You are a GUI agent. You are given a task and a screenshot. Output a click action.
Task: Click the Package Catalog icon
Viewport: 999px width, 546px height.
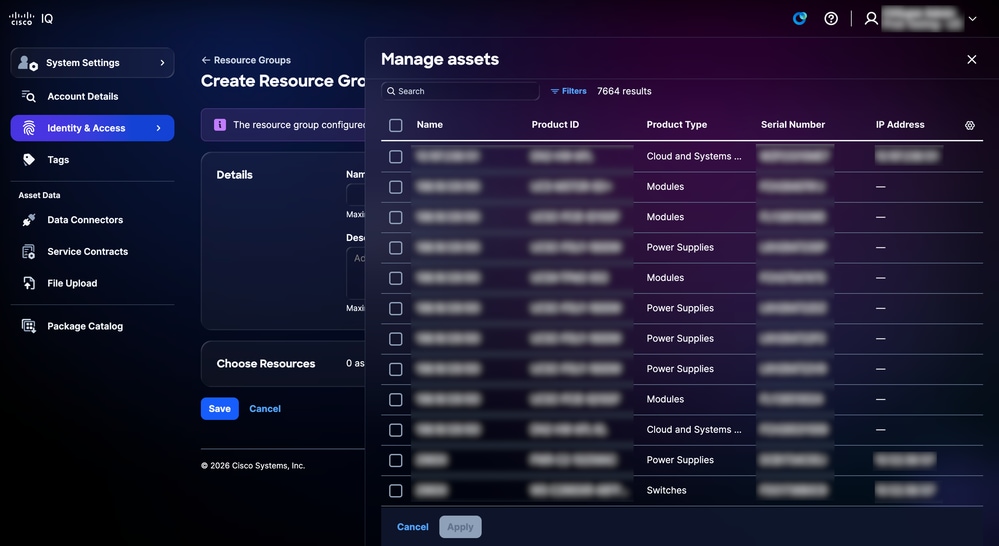(29, 326)
